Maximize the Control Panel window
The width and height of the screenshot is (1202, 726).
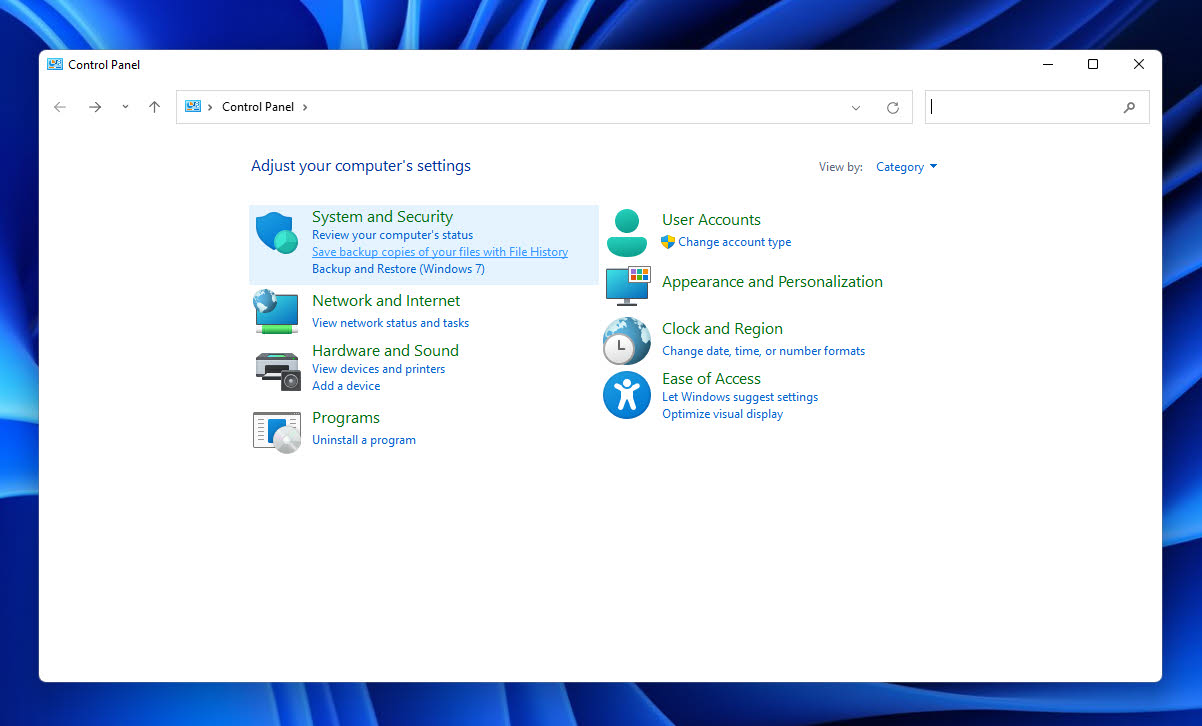pos(1093,64)
